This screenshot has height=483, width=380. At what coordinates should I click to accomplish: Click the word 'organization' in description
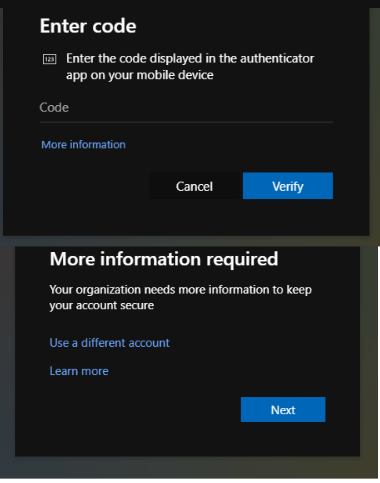pos(108,290)
